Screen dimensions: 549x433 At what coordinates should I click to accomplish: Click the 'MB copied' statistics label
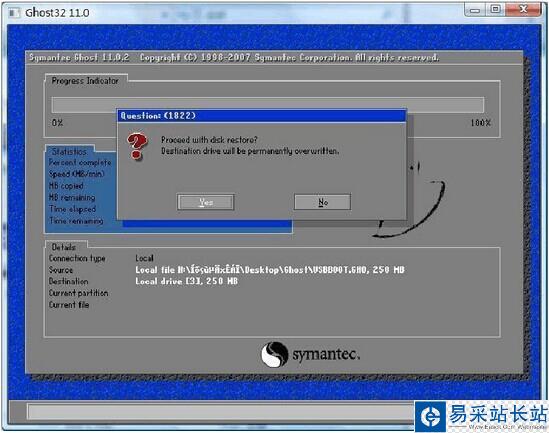[x=66, y=186]
